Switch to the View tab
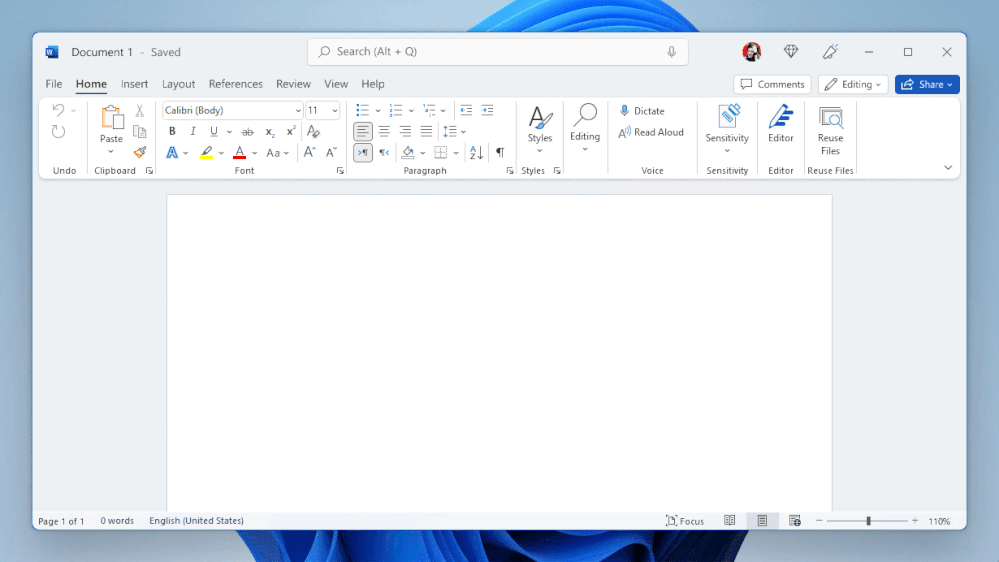The image size is (999, 562). pyautogui.click(x=336, y=84)
